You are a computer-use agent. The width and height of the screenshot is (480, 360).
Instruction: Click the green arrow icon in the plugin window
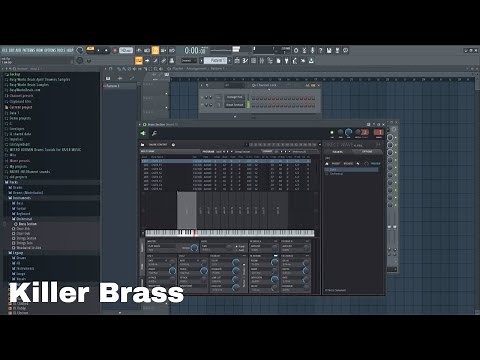coord(143,133)
